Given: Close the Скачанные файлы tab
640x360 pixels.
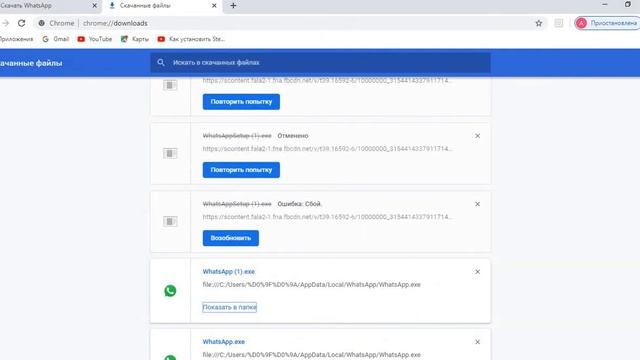Looking at the screenshot, I should [x=214, y=6].
